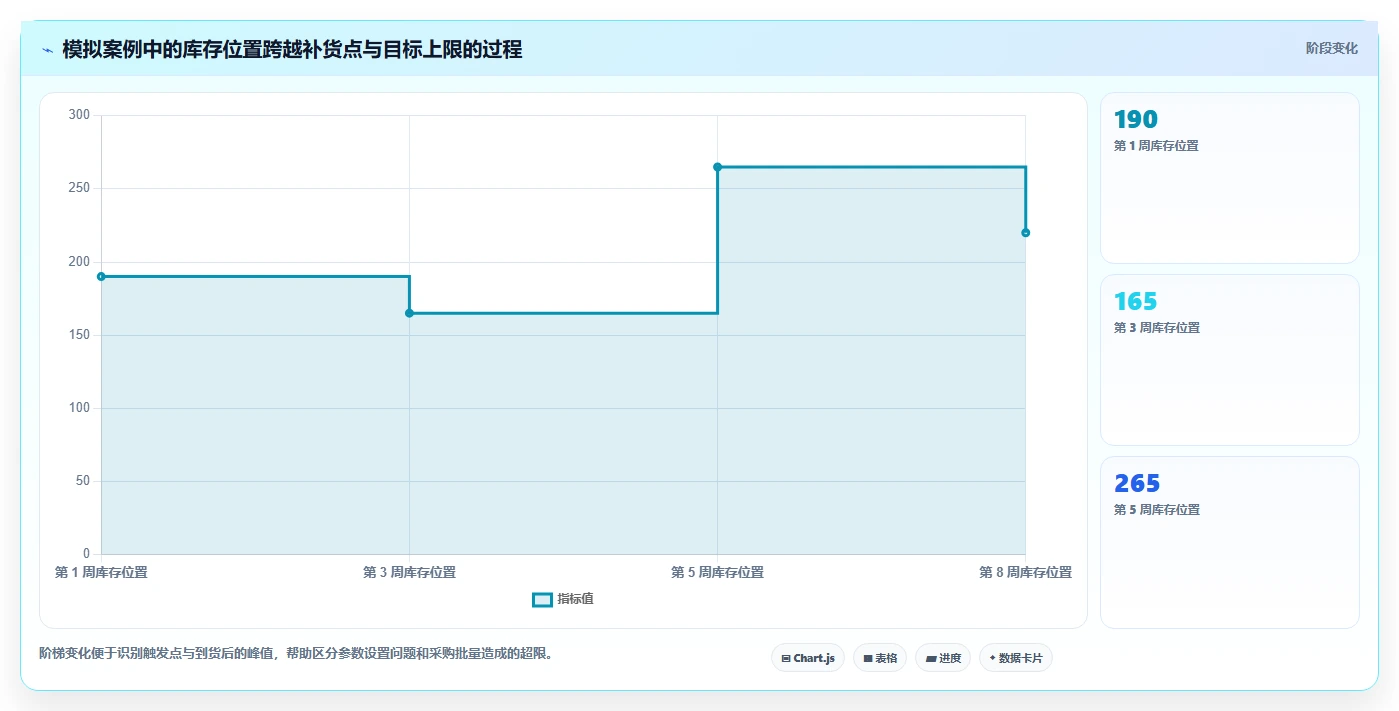The width and height of the screenshot is (1399, 711).
Task: Toggle the 指标值 legend item
Action: [563, 599]
